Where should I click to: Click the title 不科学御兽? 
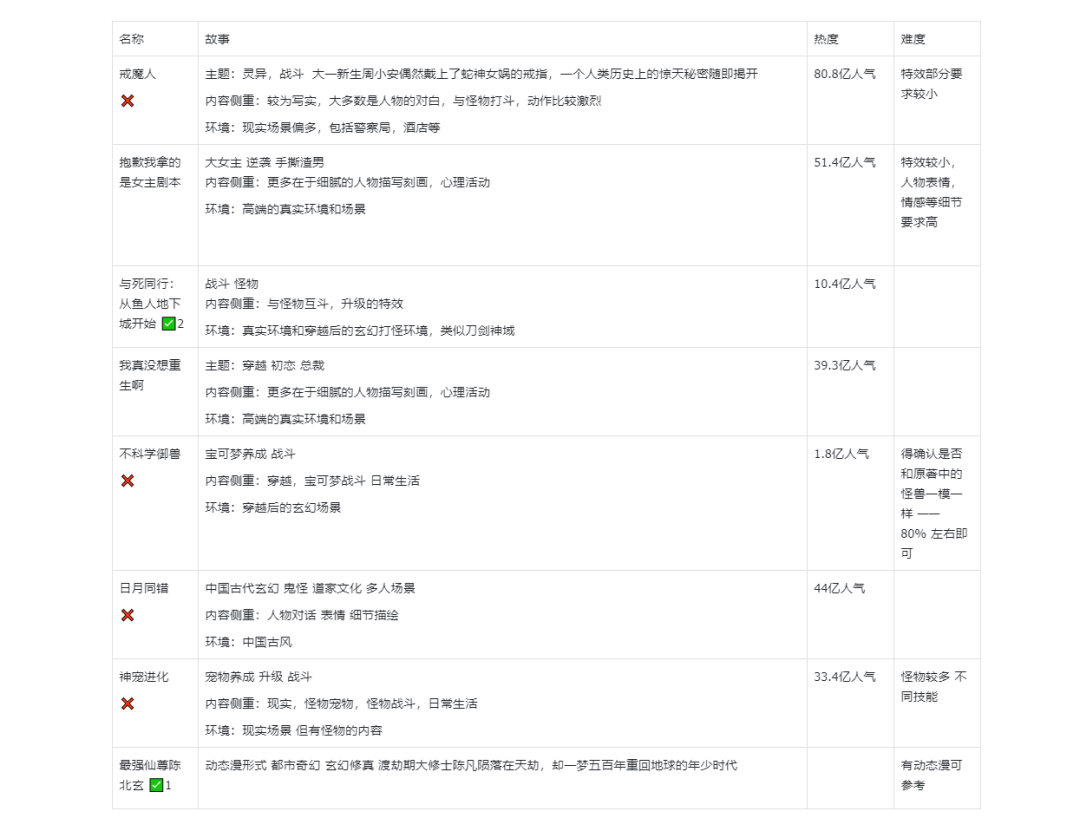(150, 453)
